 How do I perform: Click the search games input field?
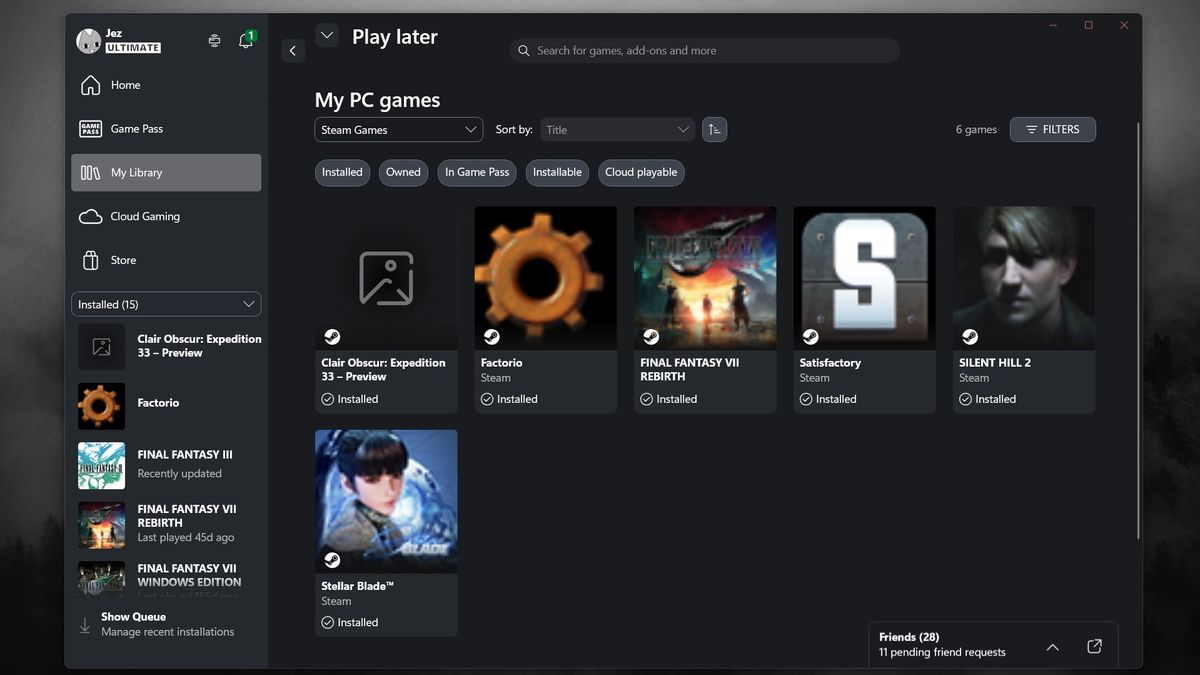pyautogui.click(x=705, y=51)
